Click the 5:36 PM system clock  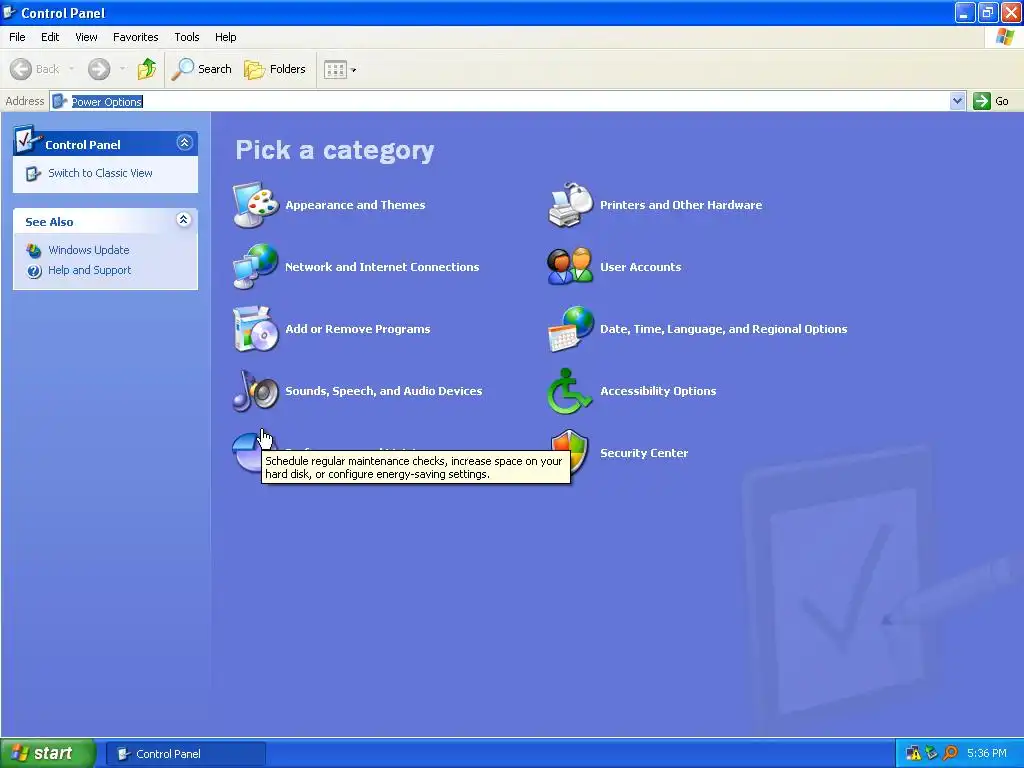coord(987,753)
